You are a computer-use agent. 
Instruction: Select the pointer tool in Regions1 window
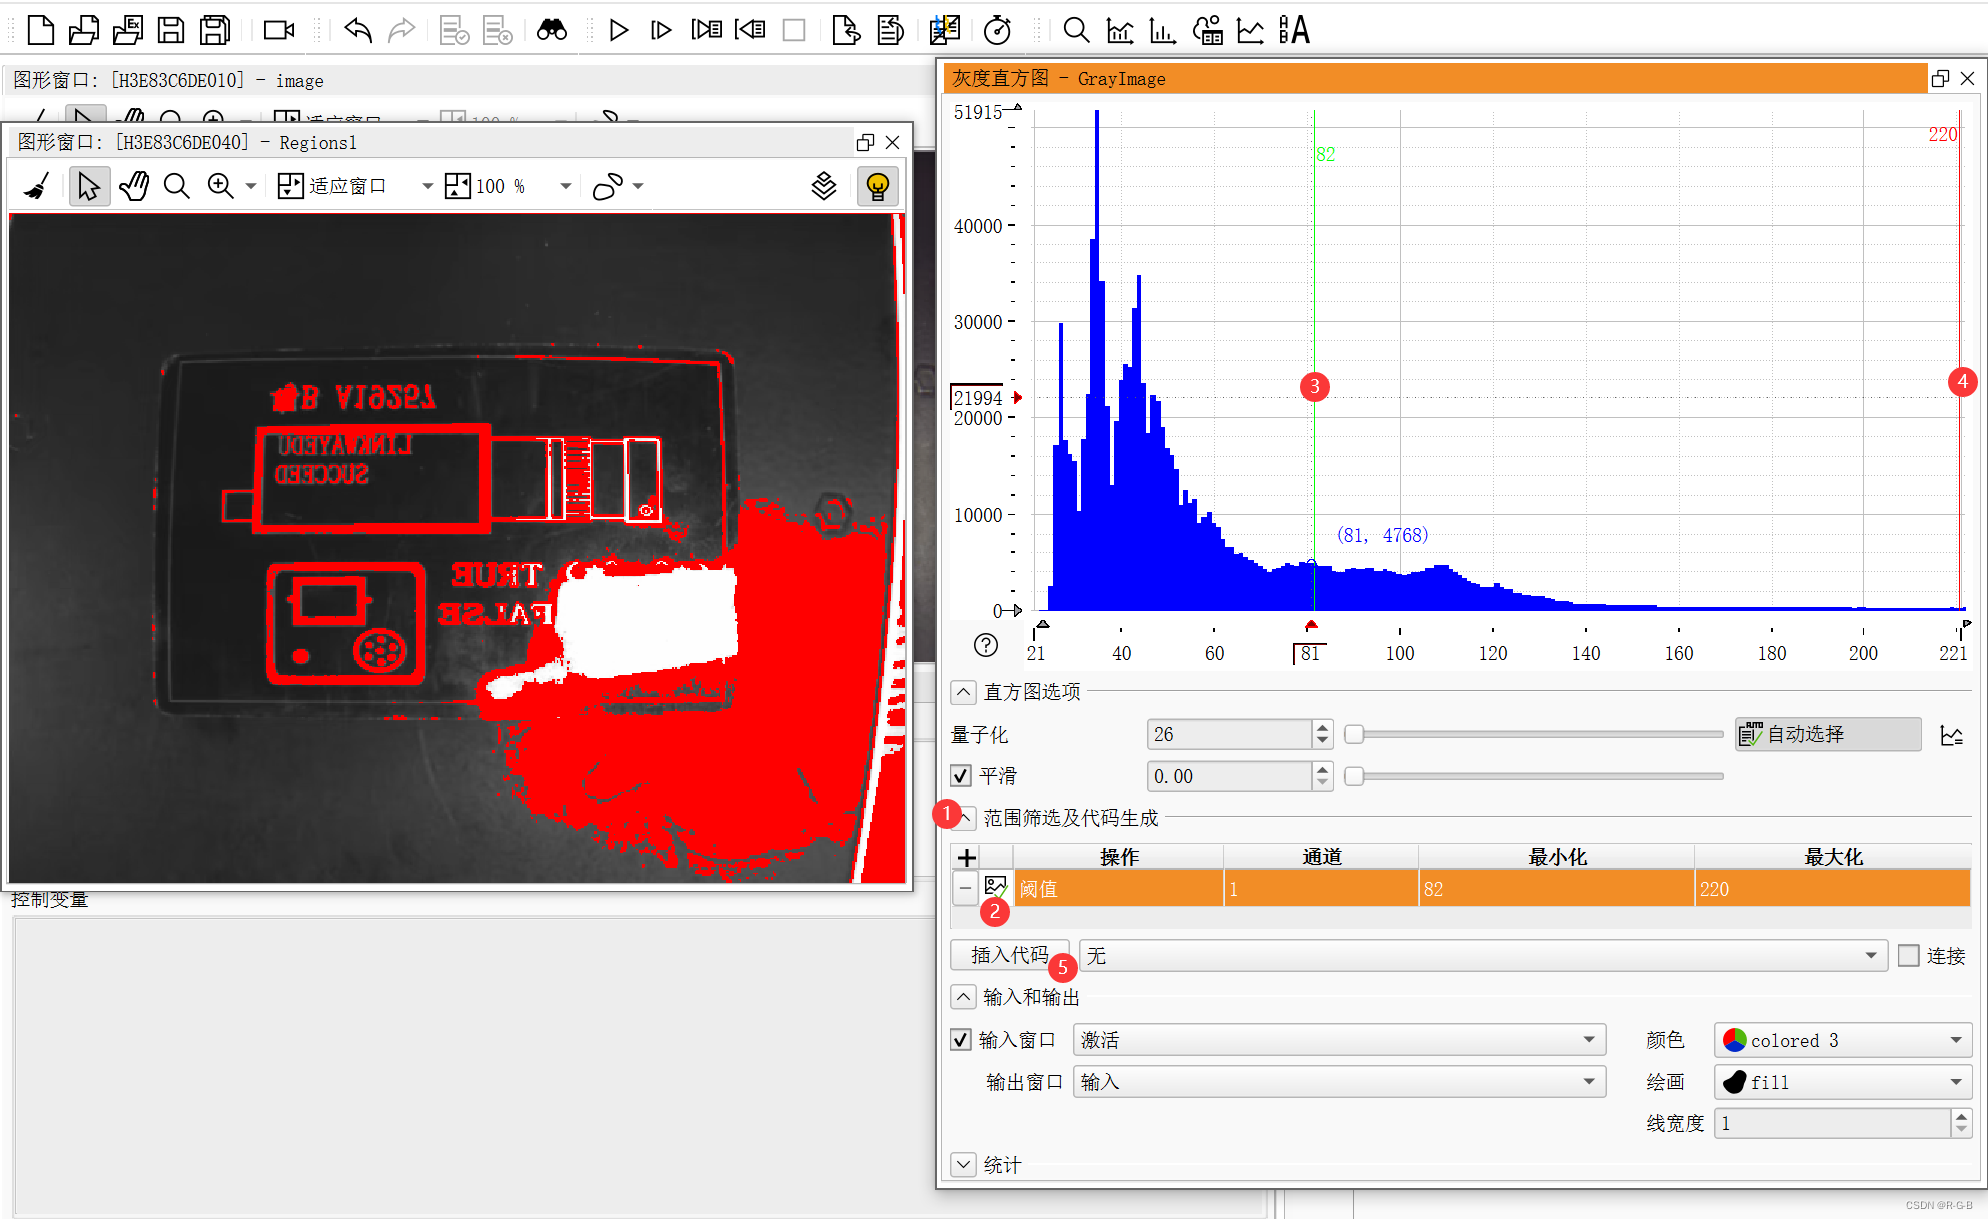pos(89,186)
